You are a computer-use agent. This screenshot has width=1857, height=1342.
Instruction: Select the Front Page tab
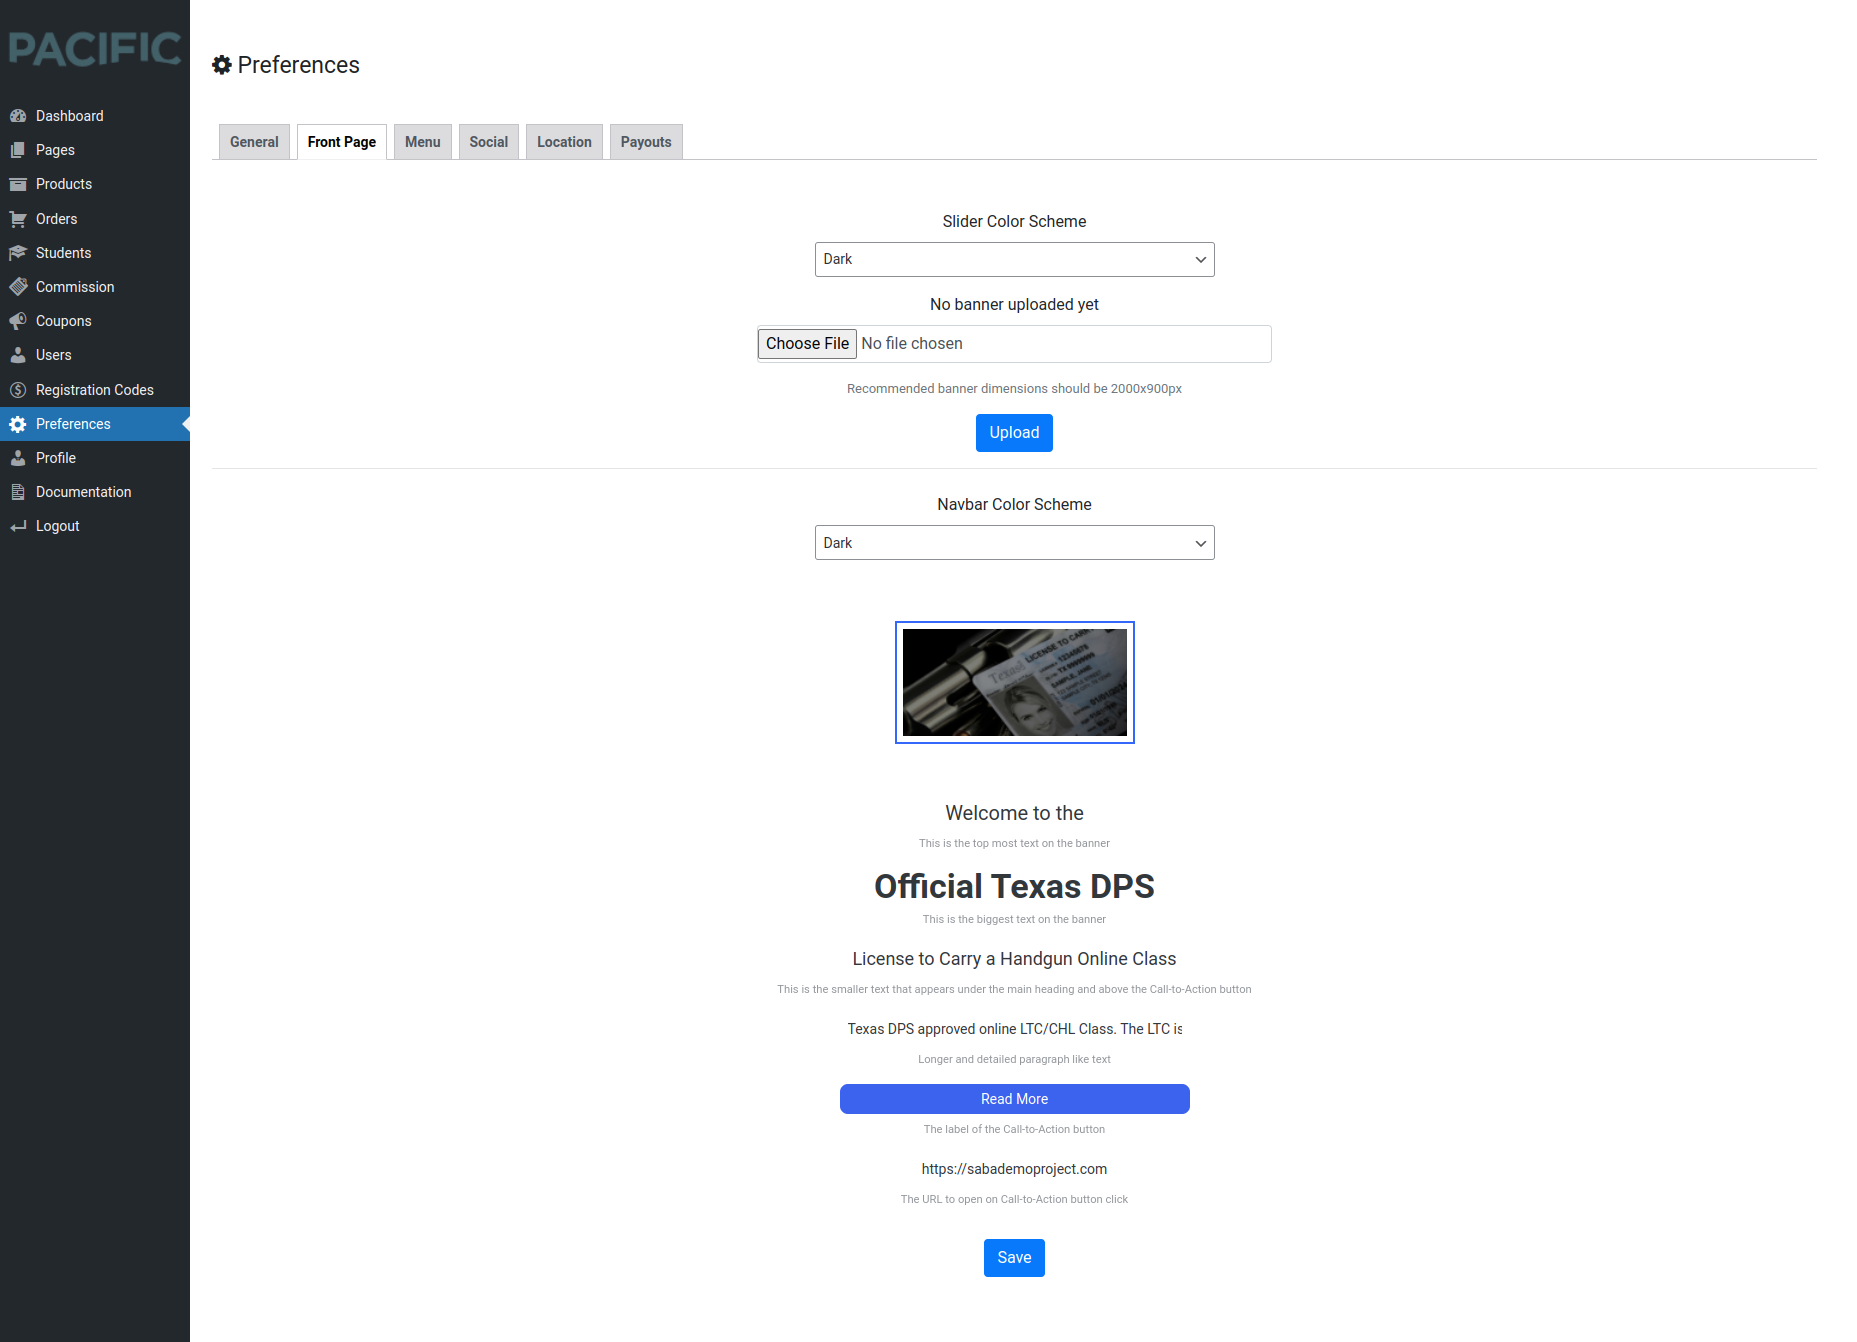tap(342, 142)
